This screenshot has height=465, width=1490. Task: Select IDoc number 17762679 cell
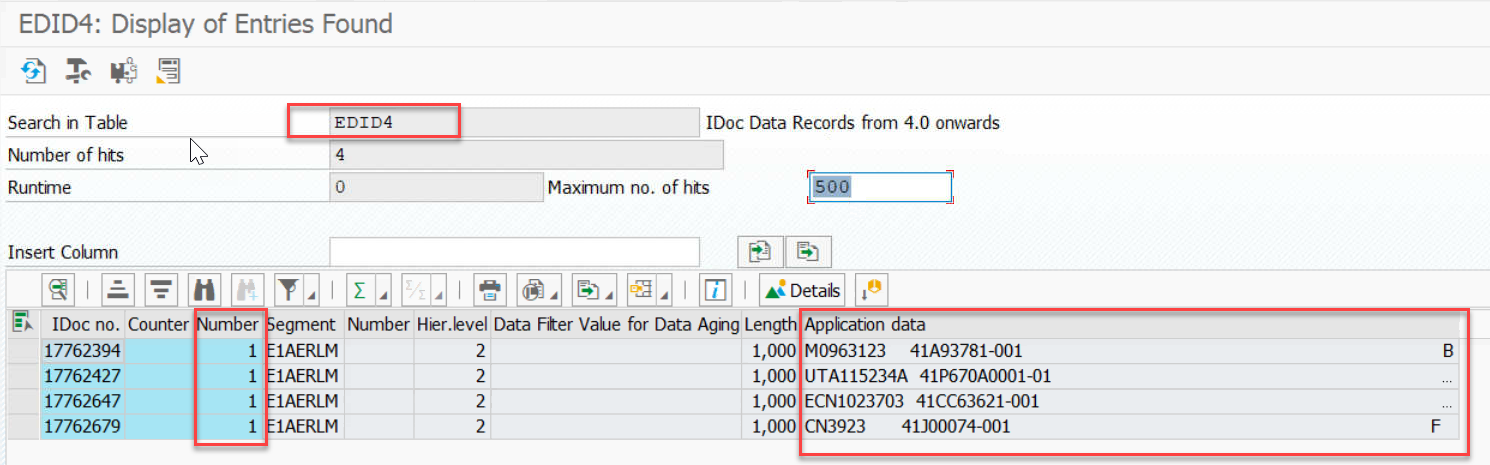coord(84,426)
